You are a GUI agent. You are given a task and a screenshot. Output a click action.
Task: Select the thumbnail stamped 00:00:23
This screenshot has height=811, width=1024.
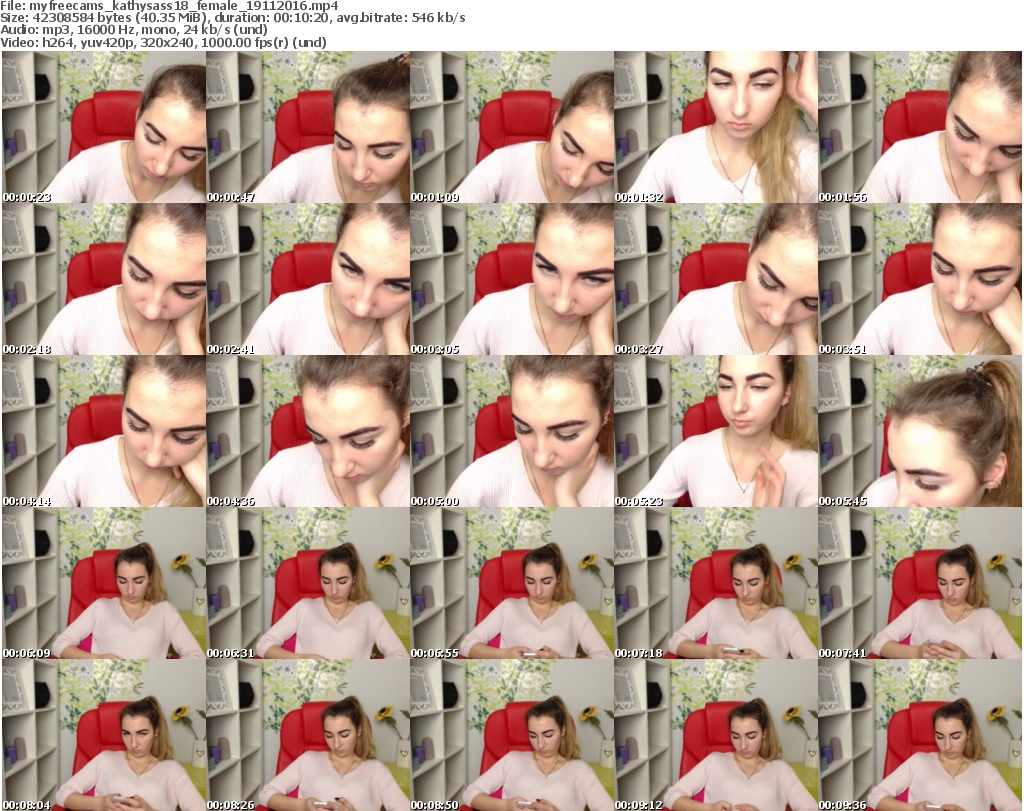click(104, 127)
